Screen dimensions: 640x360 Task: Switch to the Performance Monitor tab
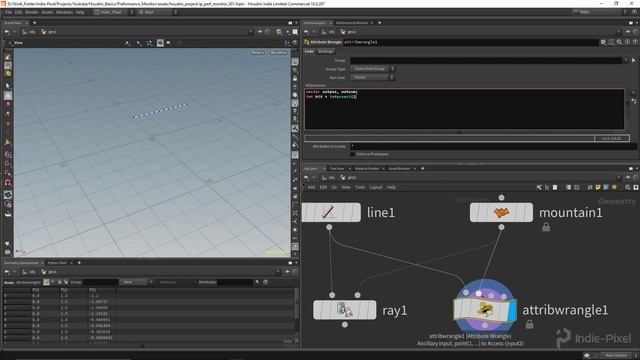[x=352, y=23]
